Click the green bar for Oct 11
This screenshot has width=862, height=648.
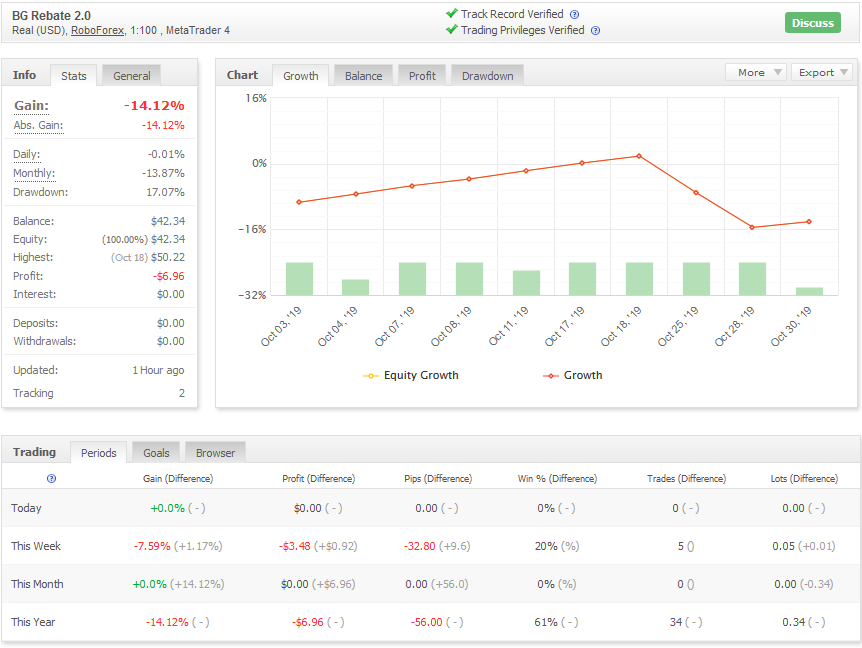pos(526,283)
